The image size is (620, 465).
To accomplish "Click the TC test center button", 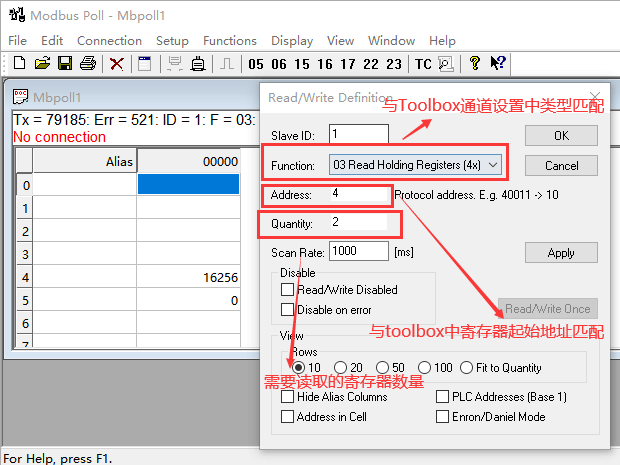I will (x=423, y=64).
